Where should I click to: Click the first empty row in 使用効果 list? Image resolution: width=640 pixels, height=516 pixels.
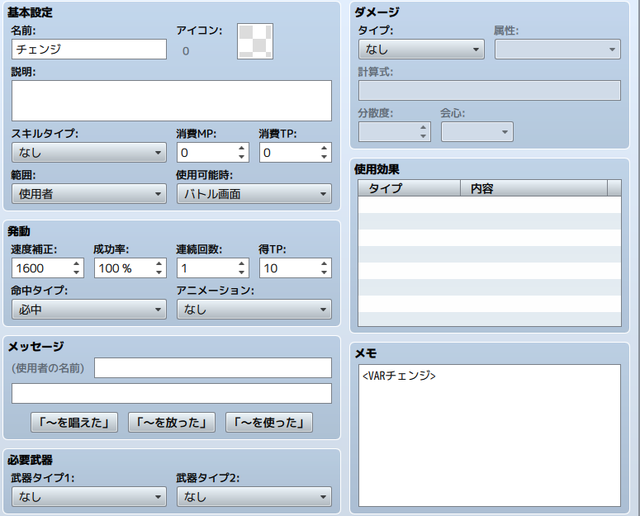(490, 205)
